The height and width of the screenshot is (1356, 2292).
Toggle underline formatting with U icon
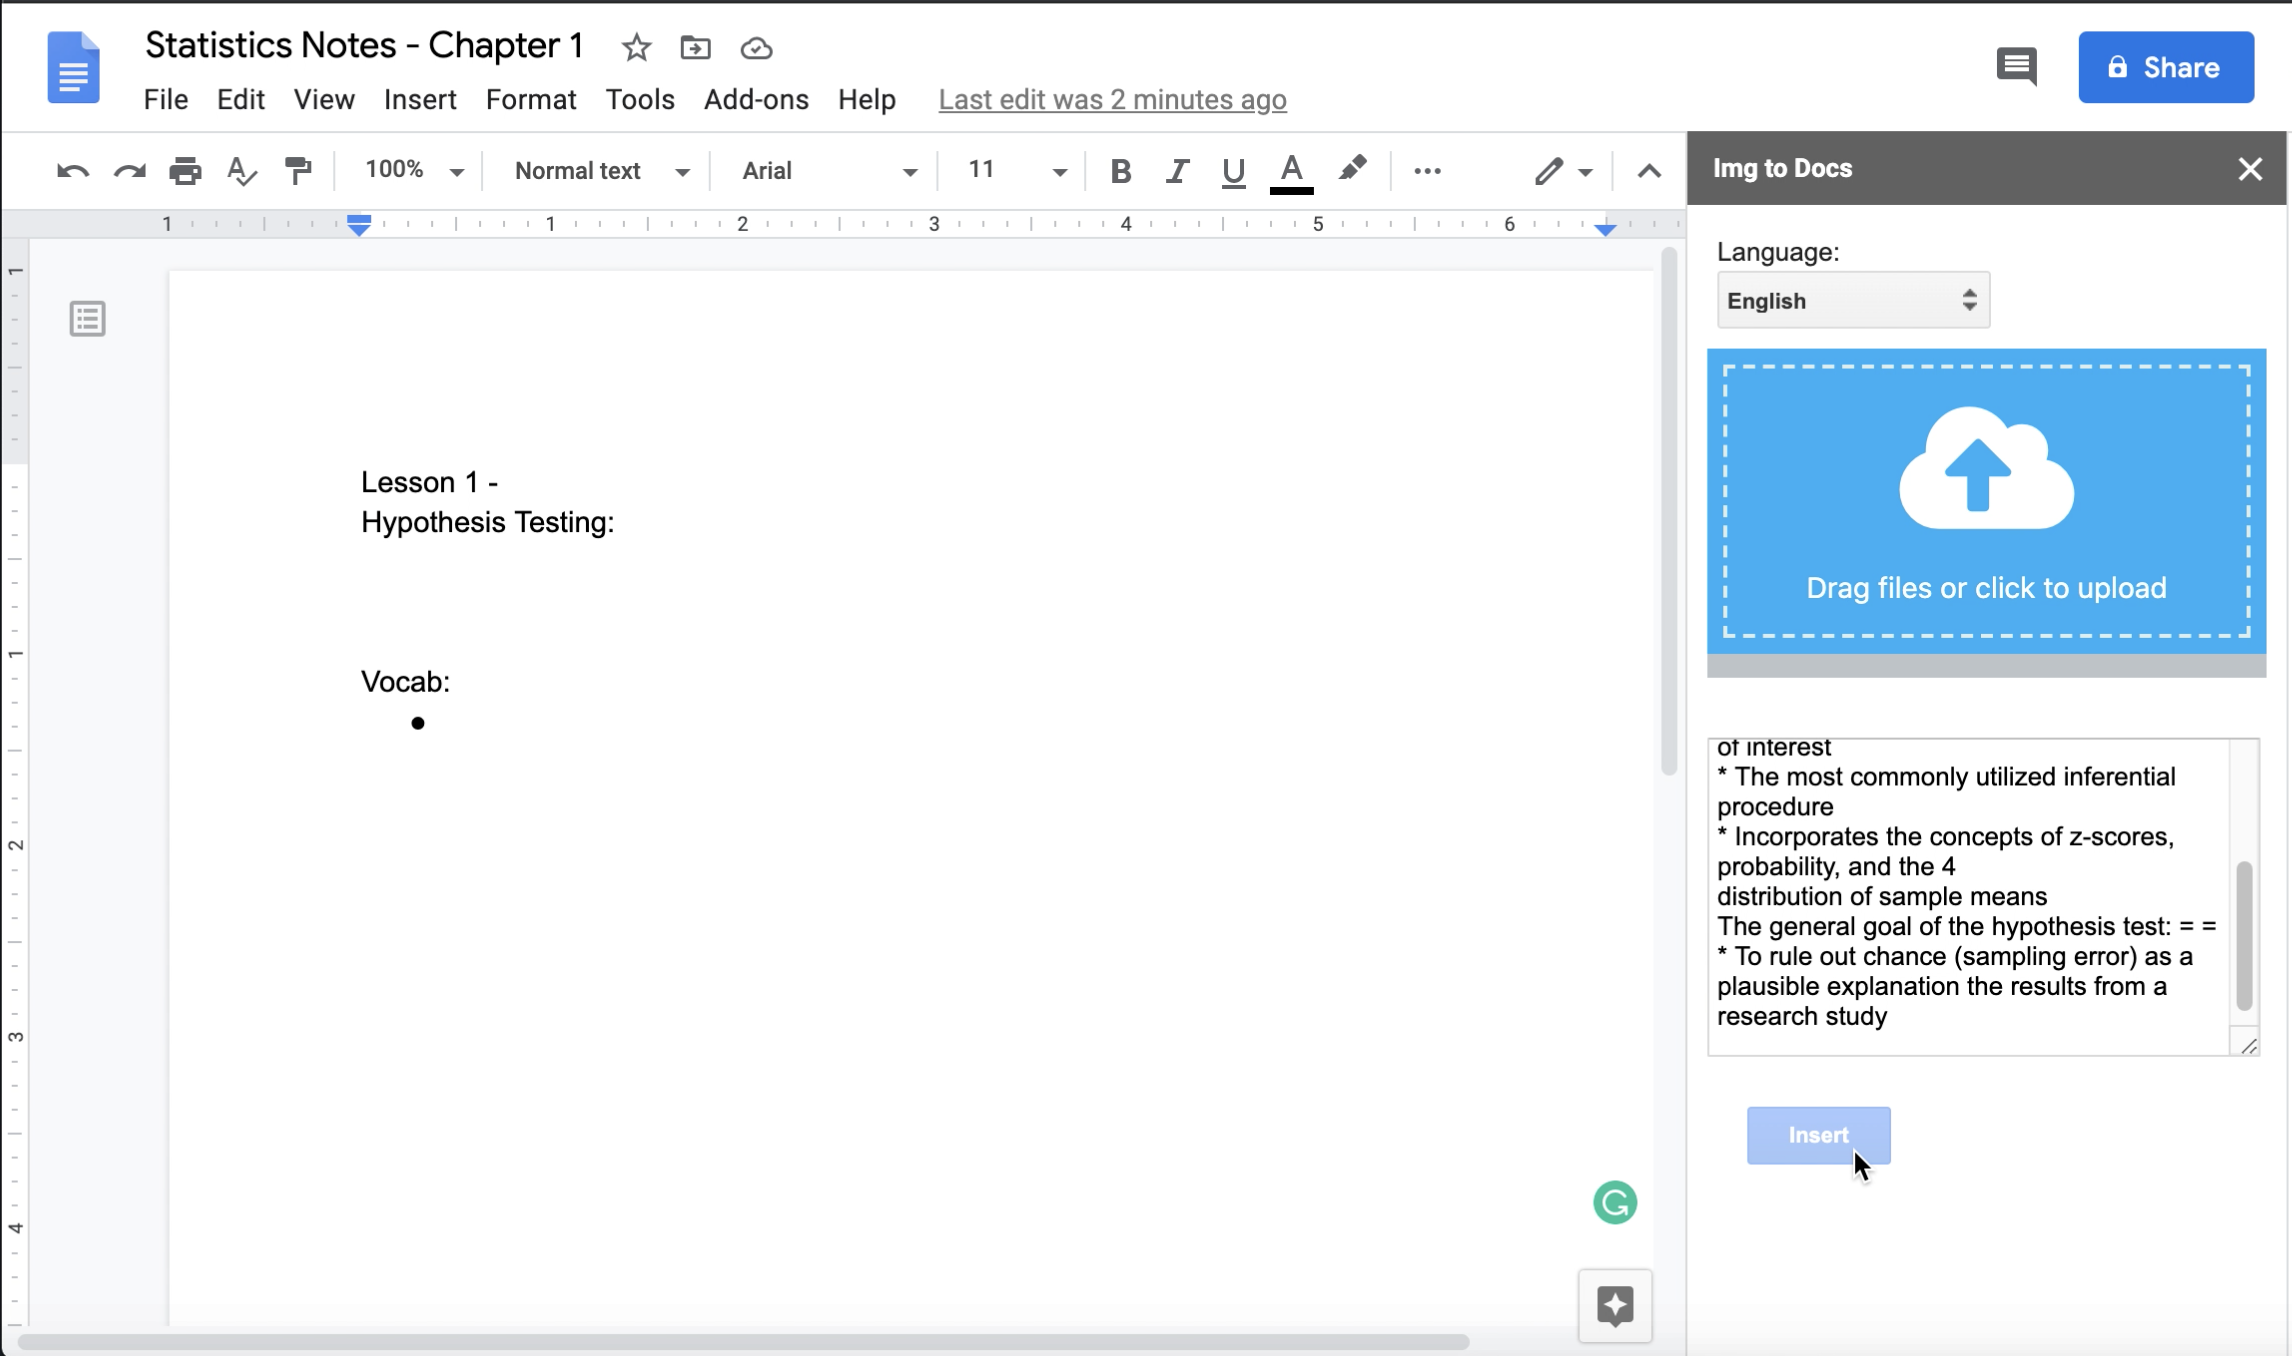click(x=1232, y=170)
